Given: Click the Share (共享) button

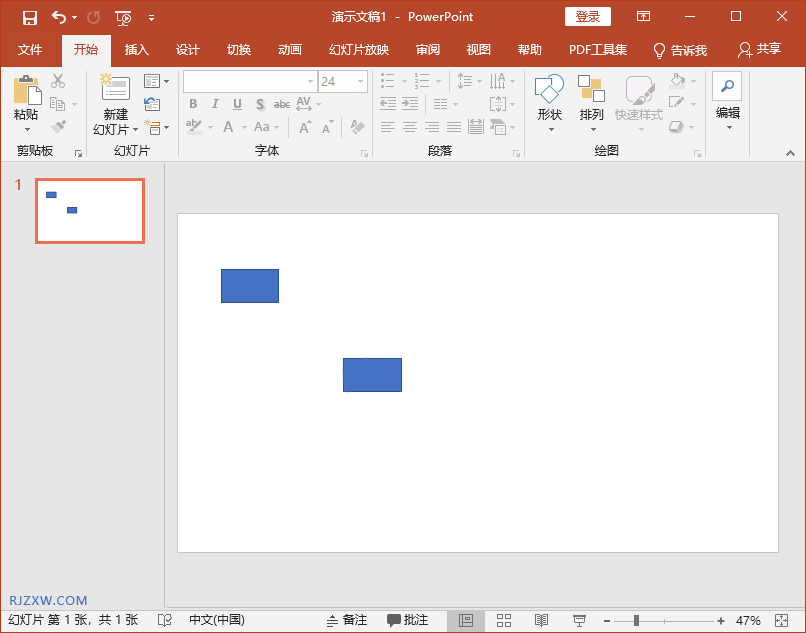Looking at the screenshot, I should point(759,50).
